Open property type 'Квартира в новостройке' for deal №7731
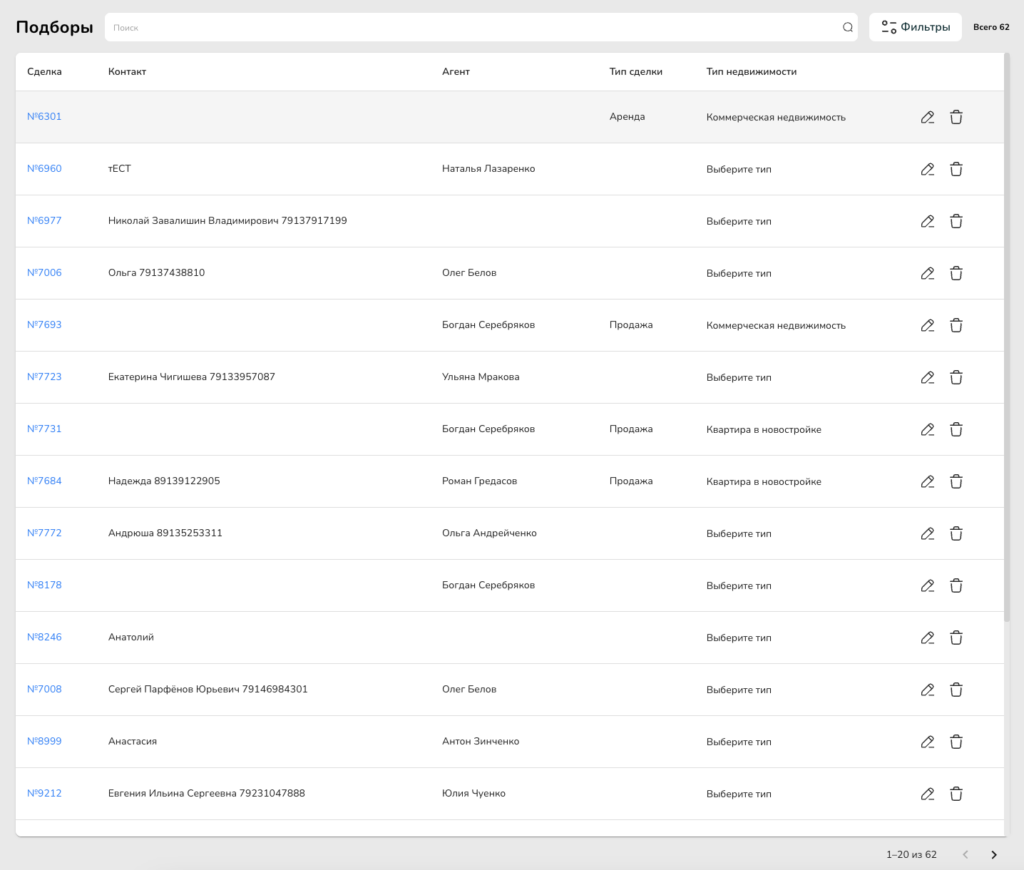Screen dimensions: 1024x870 click(x=763, y=429)
